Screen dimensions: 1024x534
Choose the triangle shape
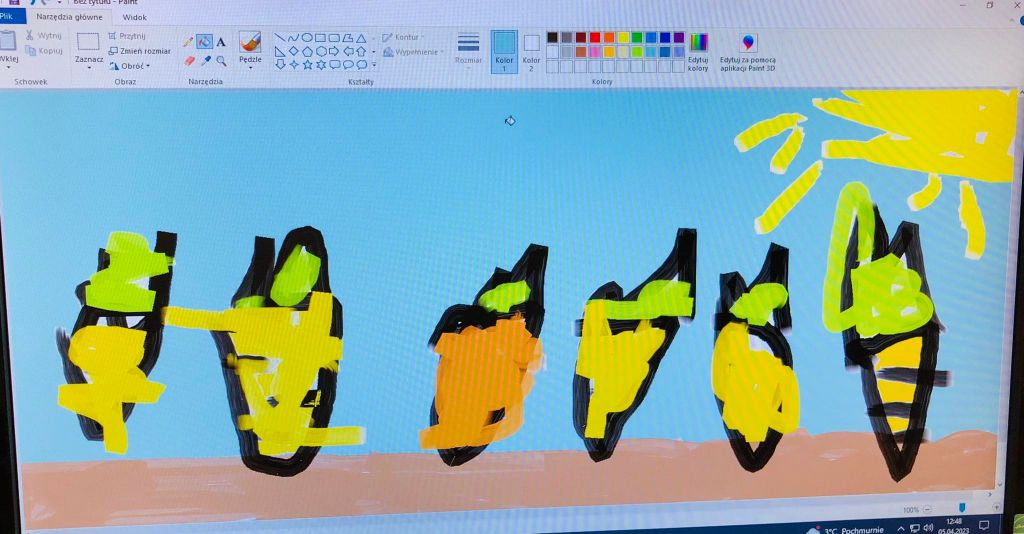pos(361,38)
